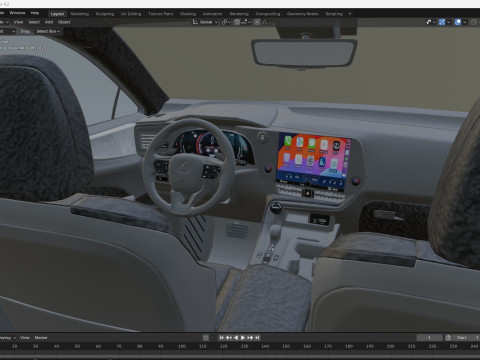Open the pivot point dropdown

tap(226, 22)
